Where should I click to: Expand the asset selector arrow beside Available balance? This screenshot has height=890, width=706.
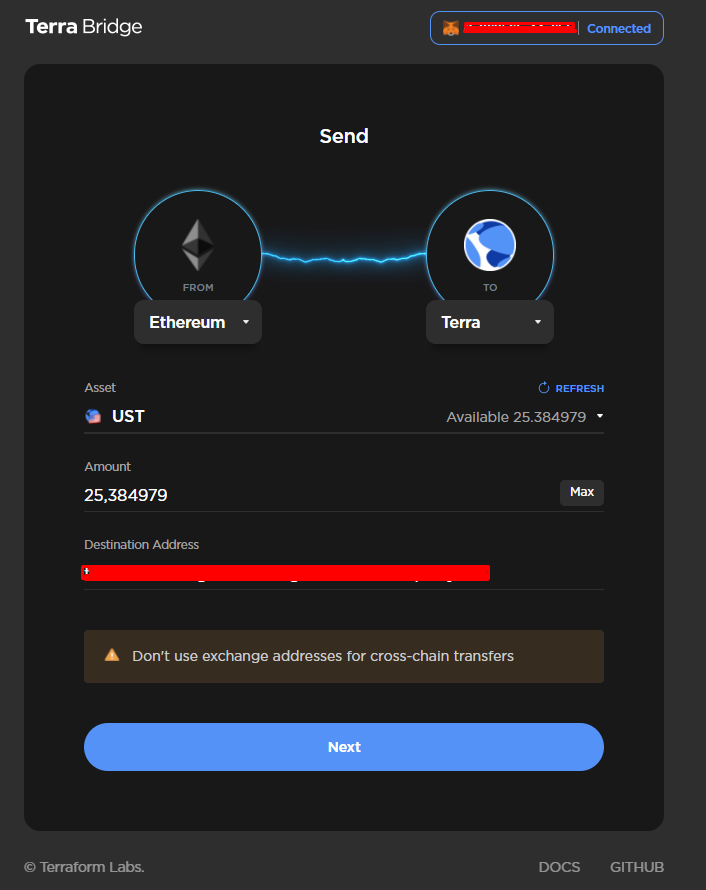(600, 416)
